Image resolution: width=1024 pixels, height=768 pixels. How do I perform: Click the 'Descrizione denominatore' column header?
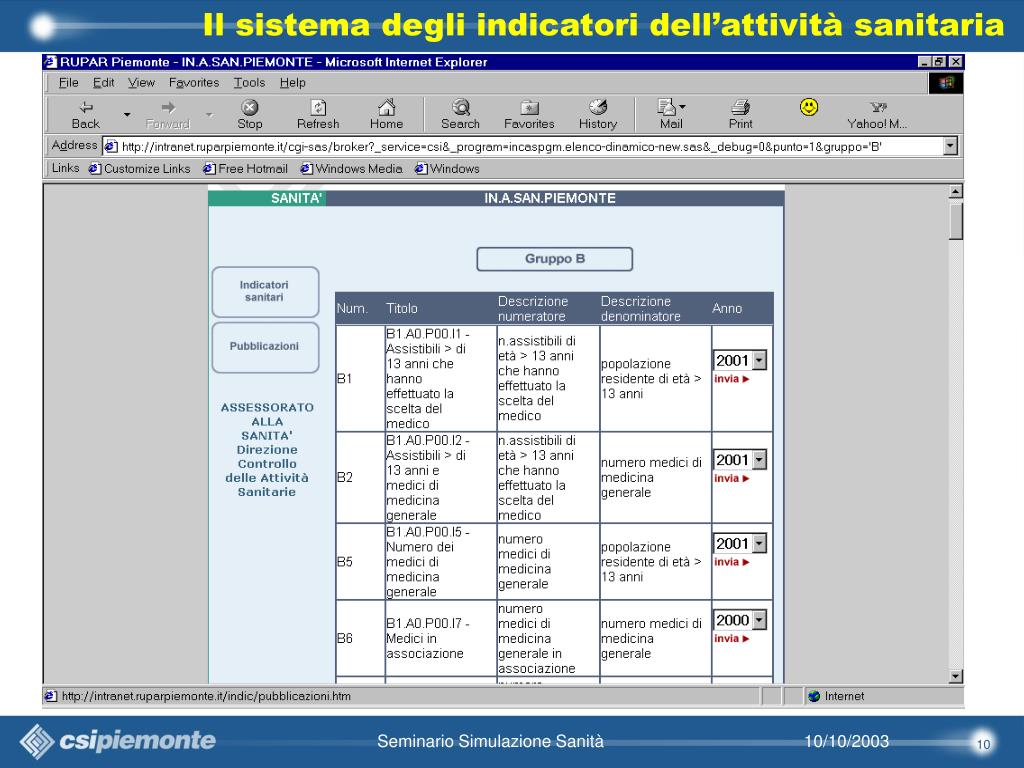[x=641, y=309]
